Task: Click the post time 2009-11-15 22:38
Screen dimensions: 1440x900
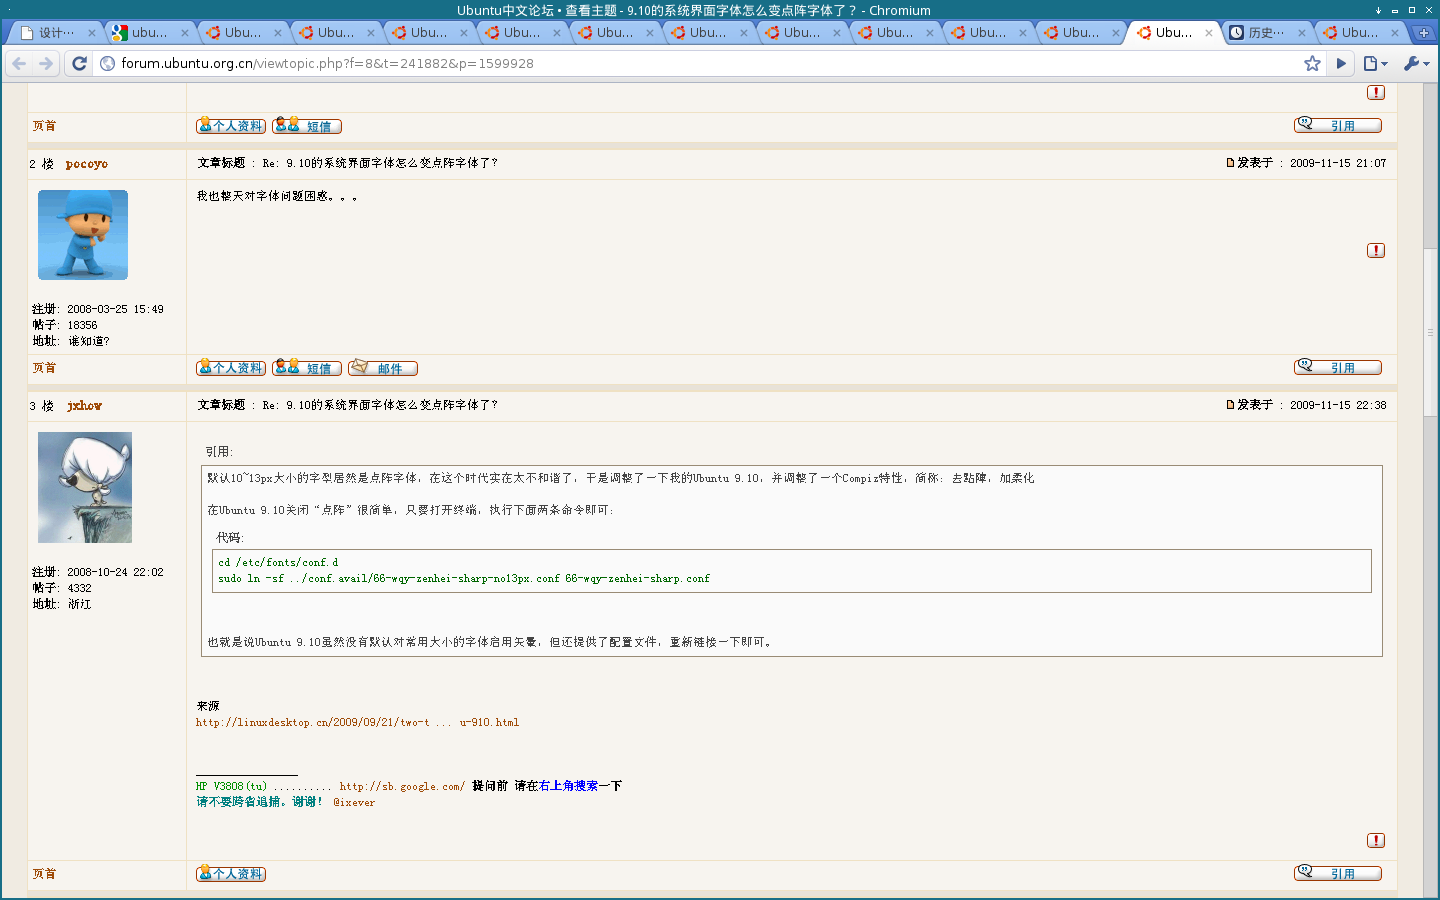Action: (1338, 405)
